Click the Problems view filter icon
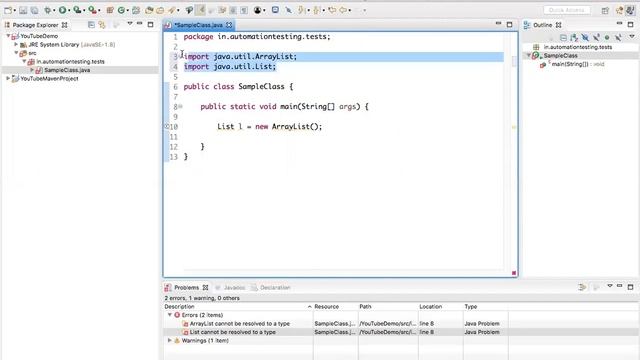640x360 pixels. point(582,288)
